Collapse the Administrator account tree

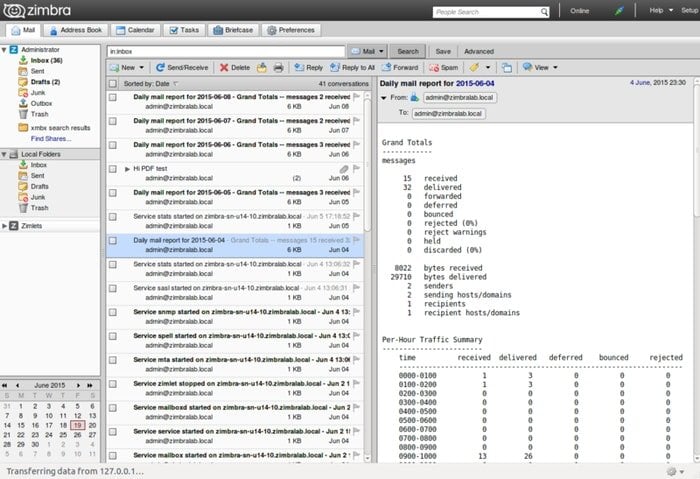tap(4, 50)
